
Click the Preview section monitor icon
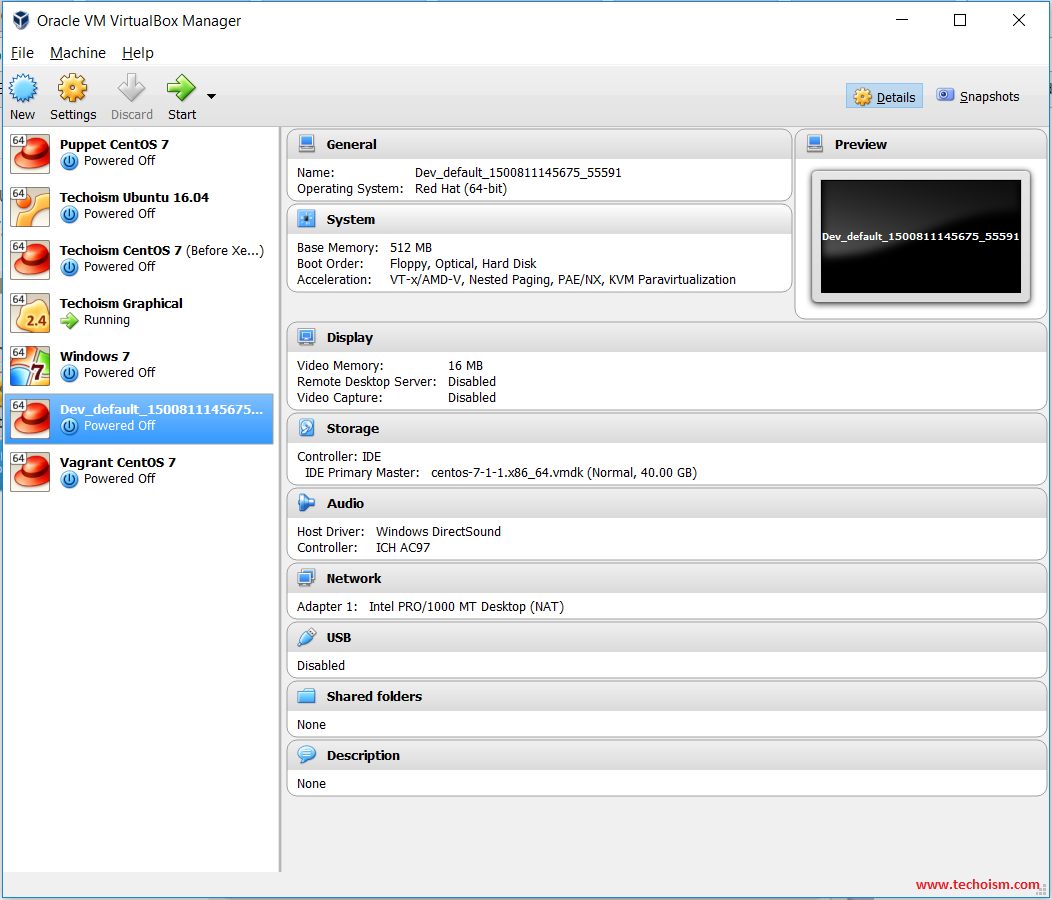815,144
